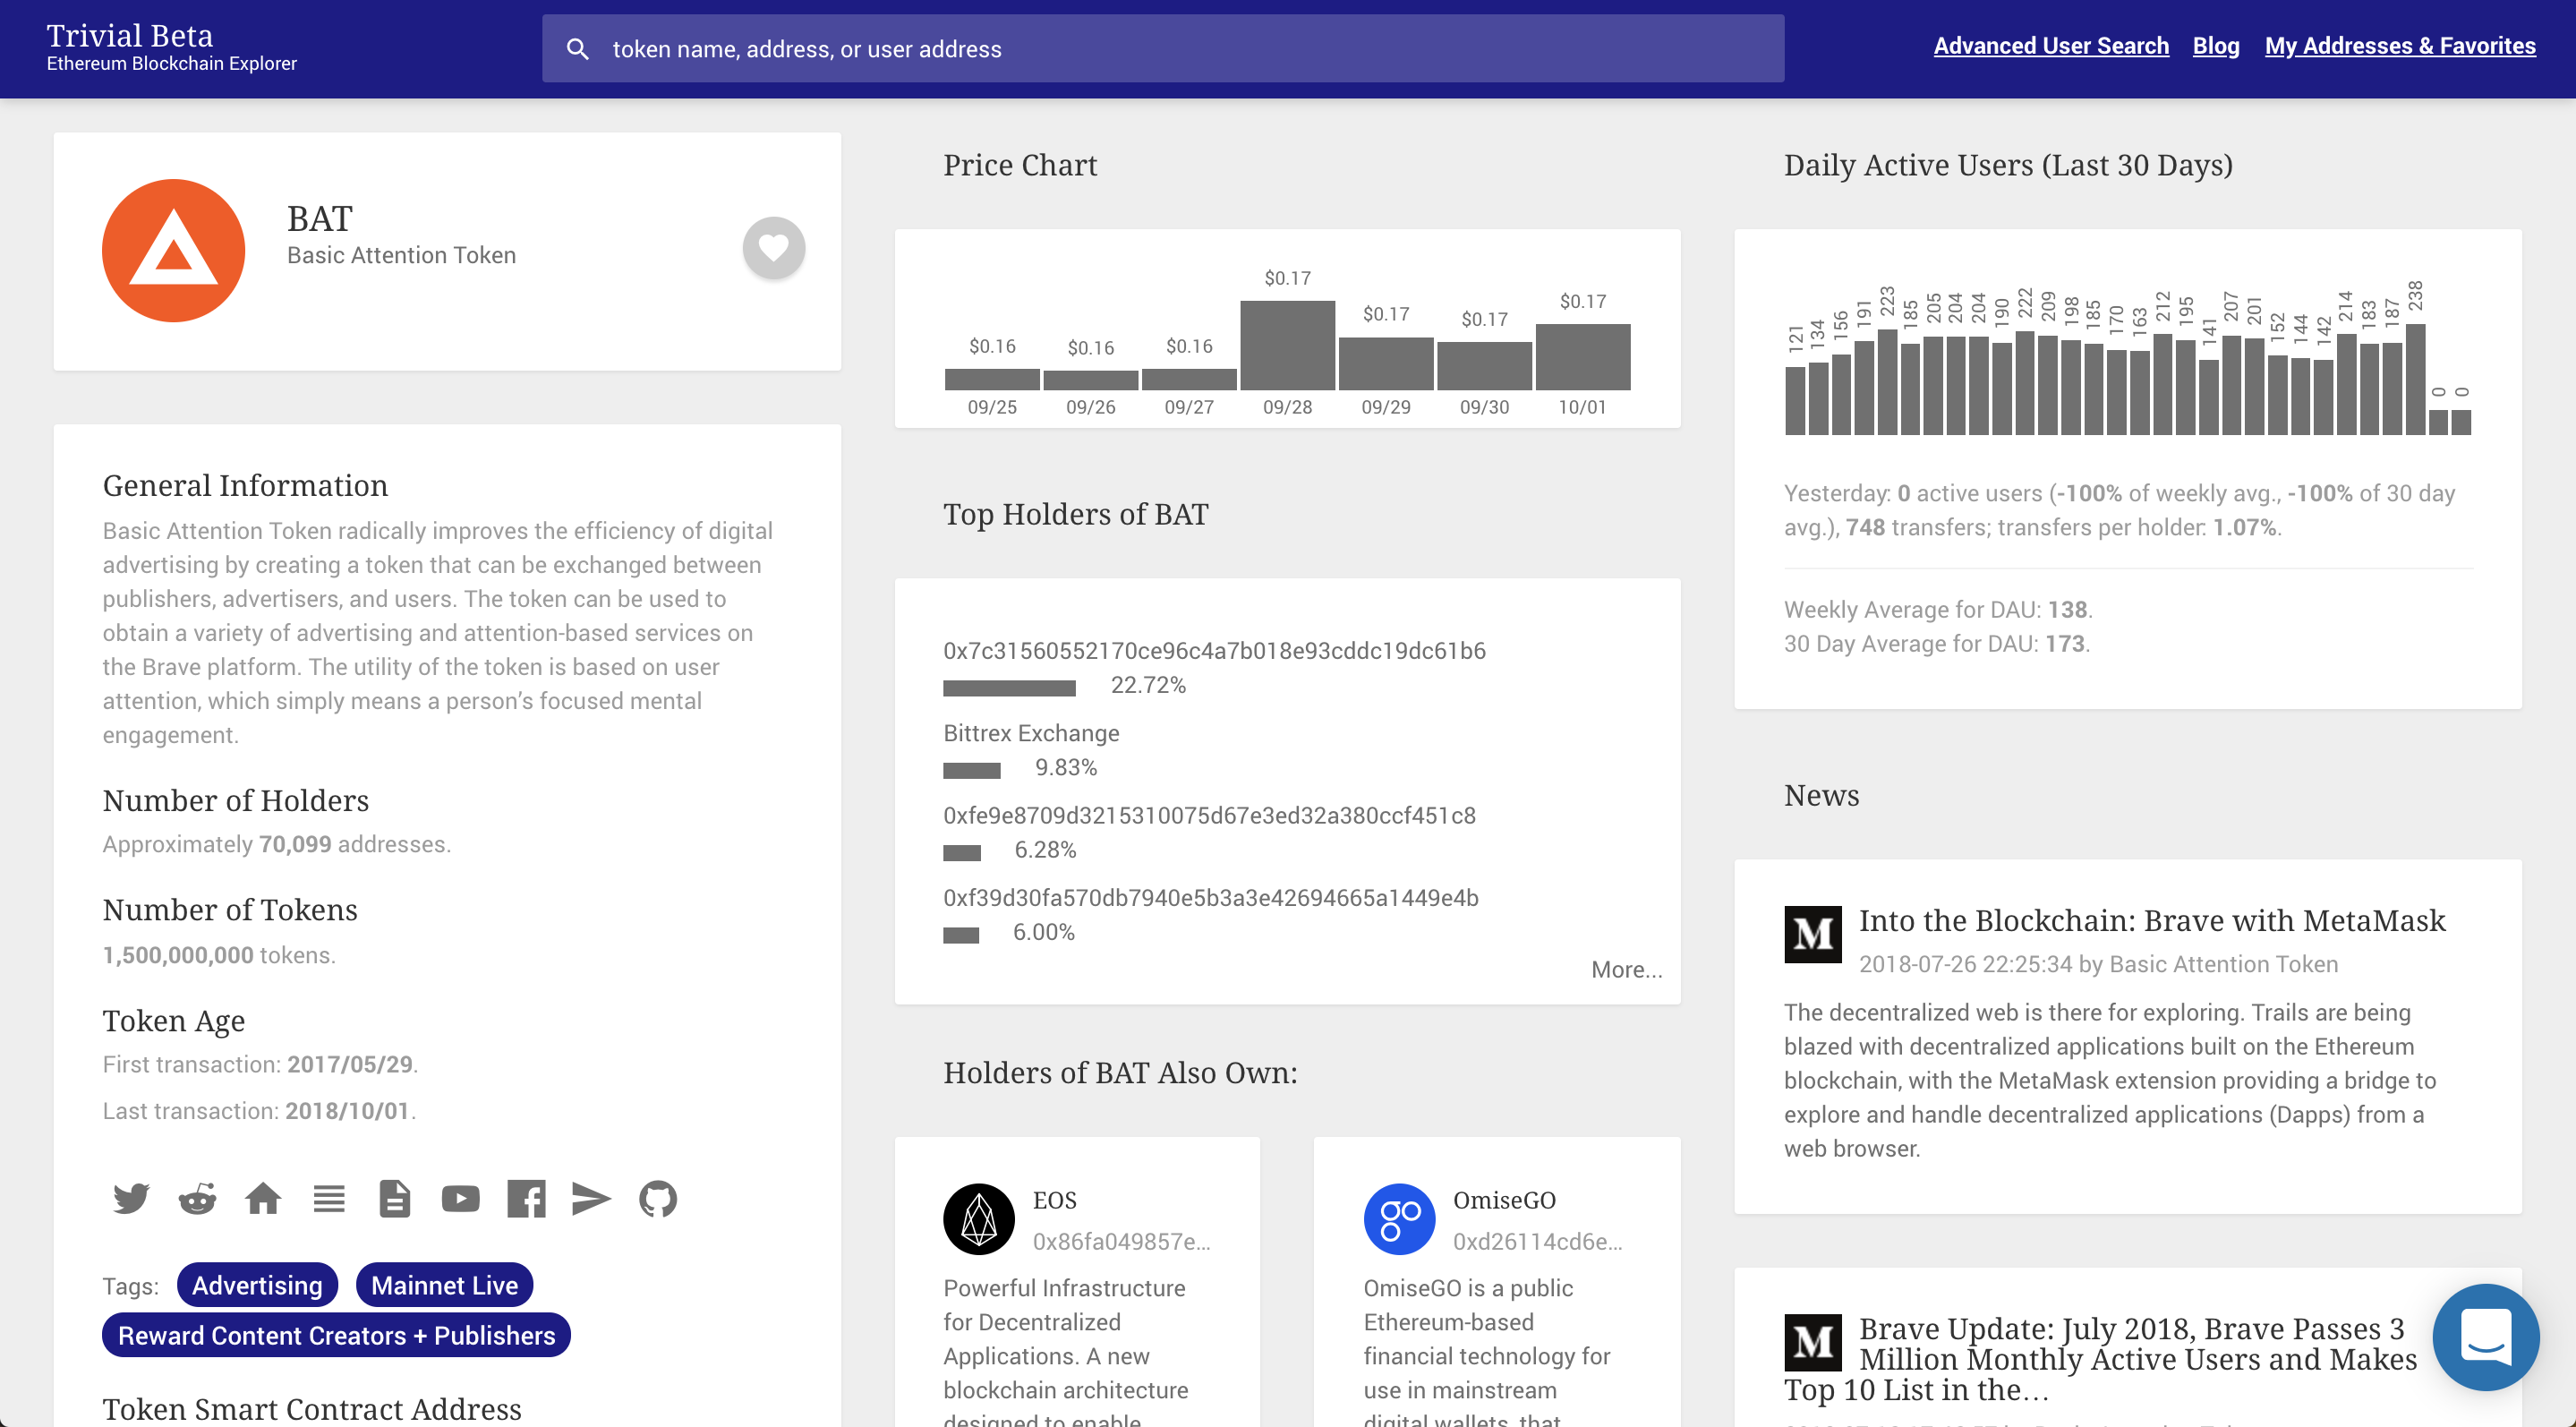Focus the token name search field
2576x1427 pixels.
pos(1163,48)
